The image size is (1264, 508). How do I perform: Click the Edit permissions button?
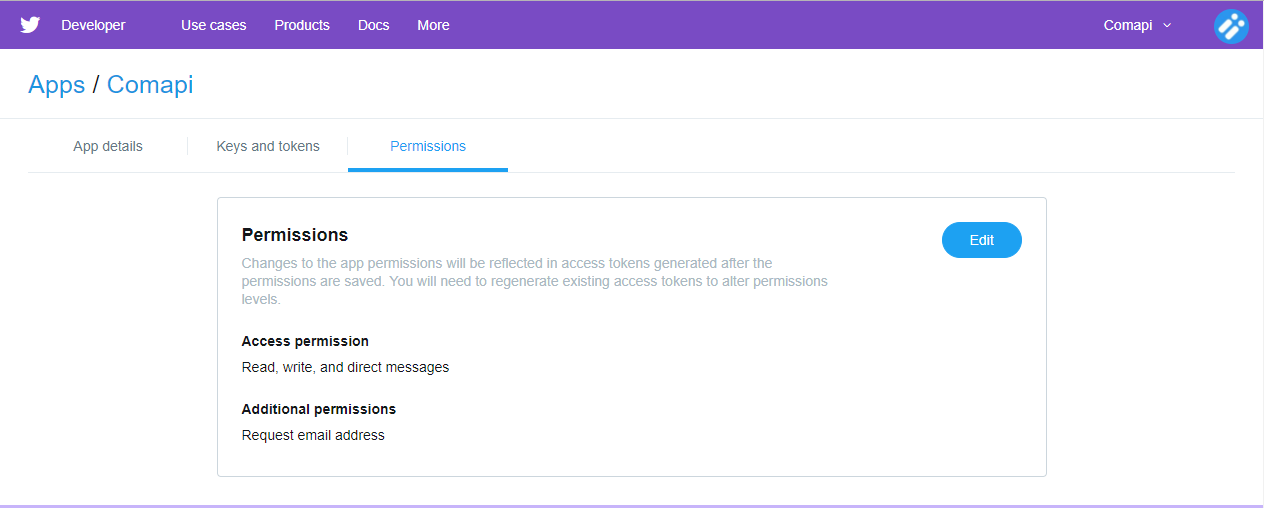(x=982, y=240)
